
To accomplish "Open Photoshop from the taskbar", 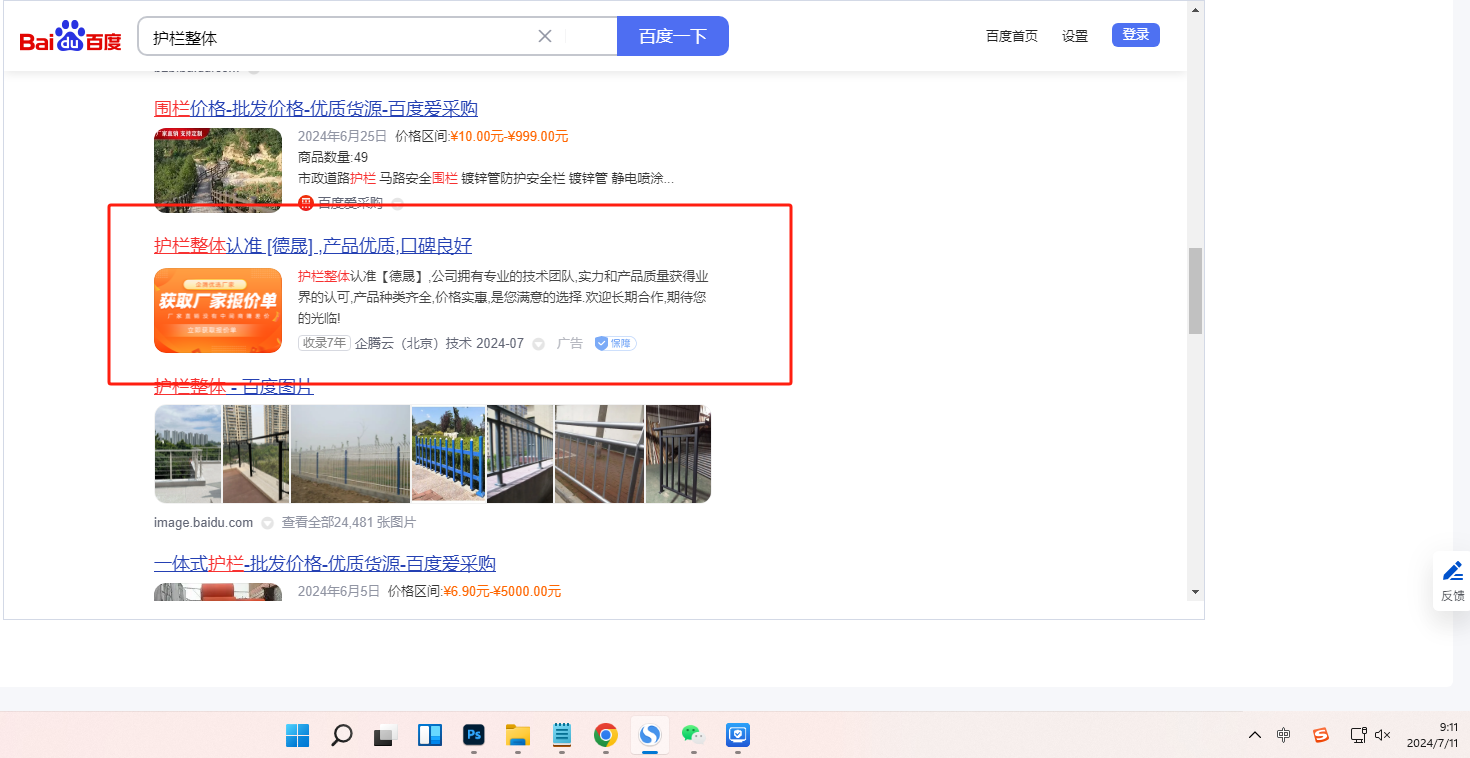I will pos(474,736).
